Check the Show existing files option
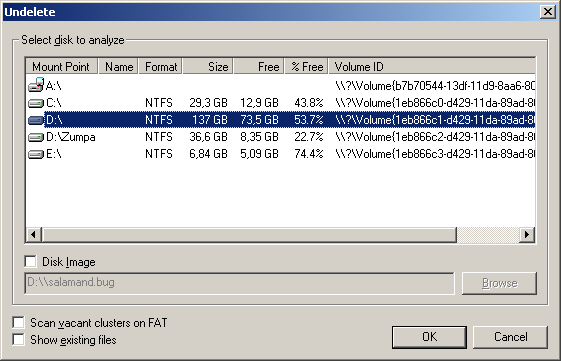The width and height of the screenshot is (561, 361). point(18,339)
